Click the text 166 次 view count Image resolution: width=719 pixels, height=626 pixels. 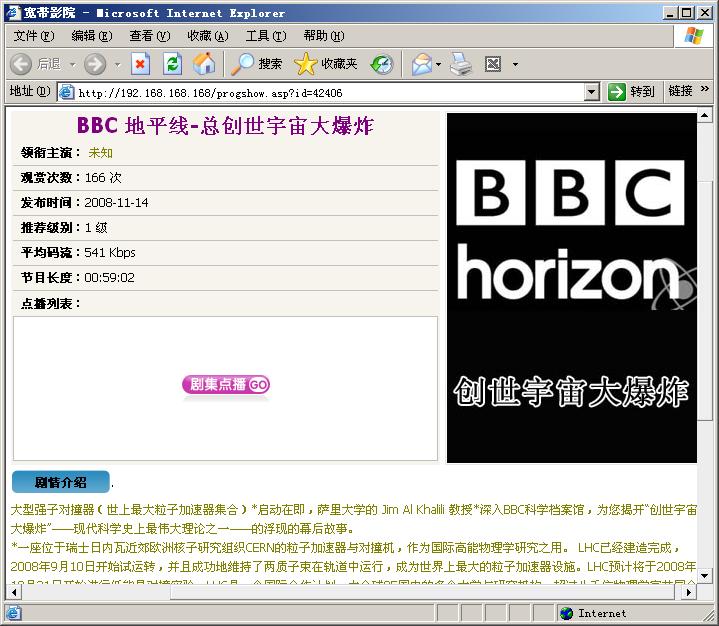(x=103, y=177)
